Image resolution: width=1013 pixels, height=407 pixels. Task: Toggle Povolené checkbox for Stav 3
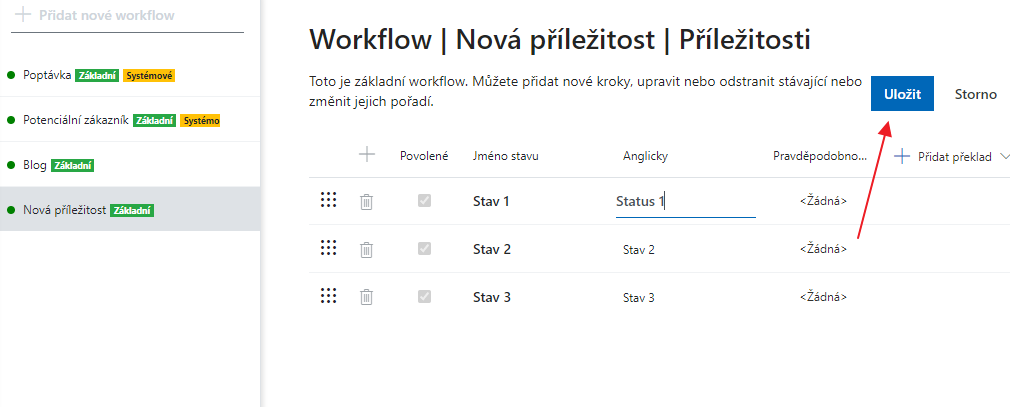(424, 297)
